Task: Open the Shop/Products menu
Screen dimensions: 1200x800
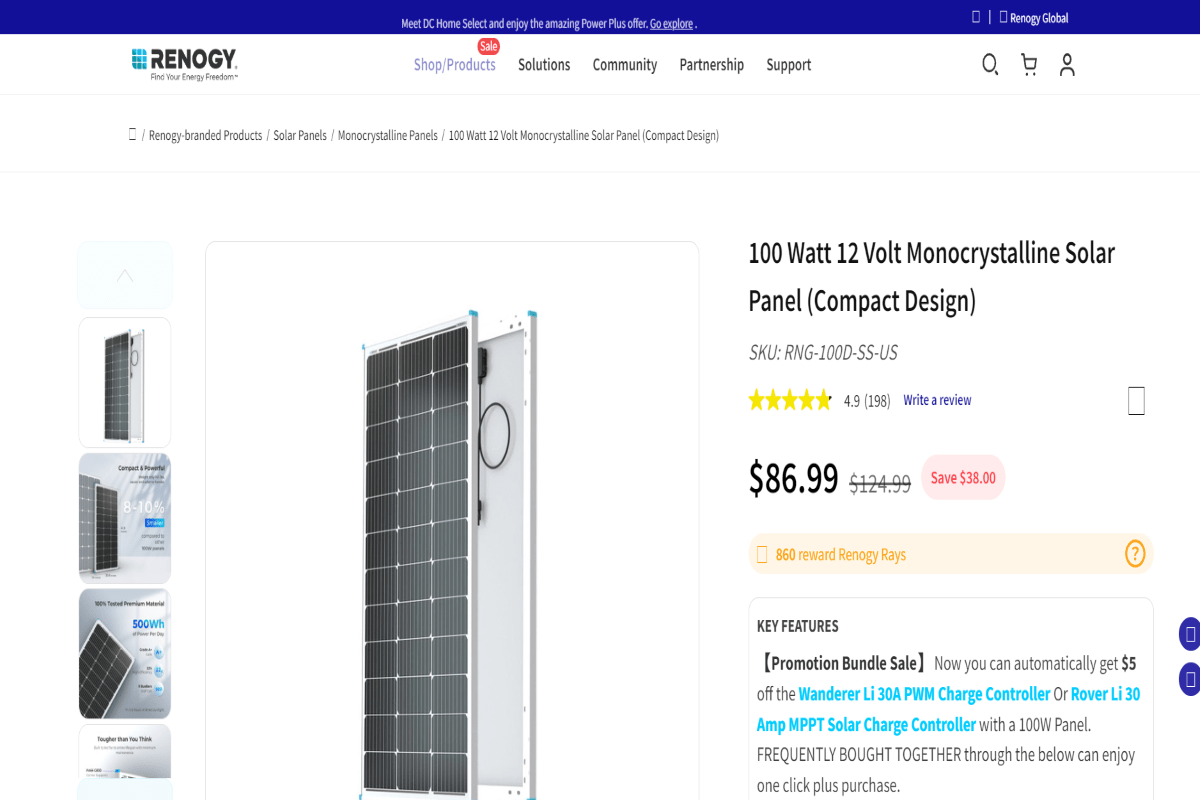Action: click(x=454, y=64)
